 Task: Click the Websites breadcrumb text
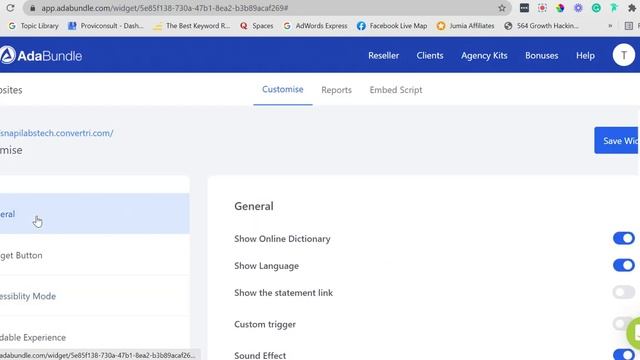[x=11, y=90]
